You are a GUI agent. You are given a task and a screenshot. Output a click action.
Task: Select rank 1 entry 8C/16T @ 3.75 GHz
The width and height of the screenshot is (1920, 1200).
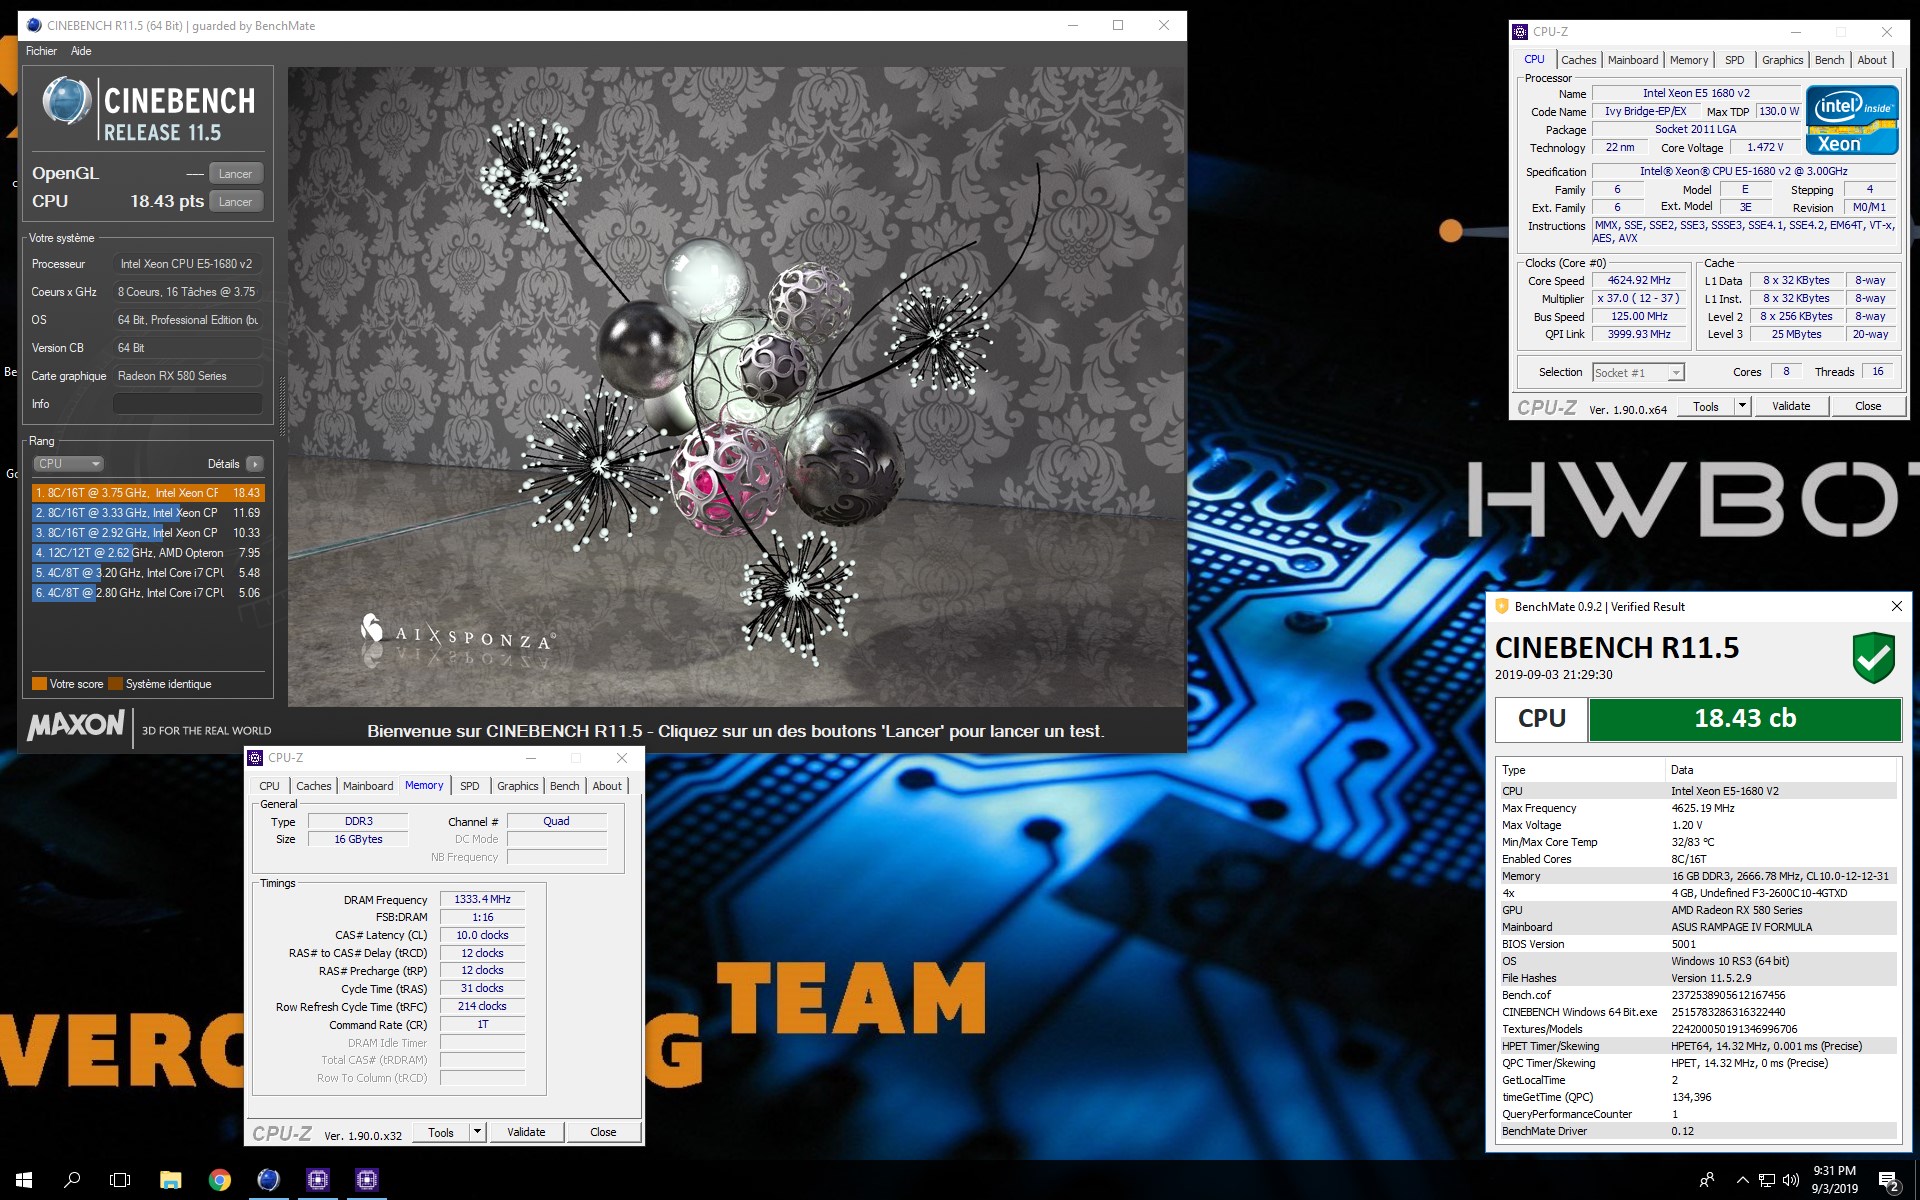pyautogui.click(x=148, y=493)
